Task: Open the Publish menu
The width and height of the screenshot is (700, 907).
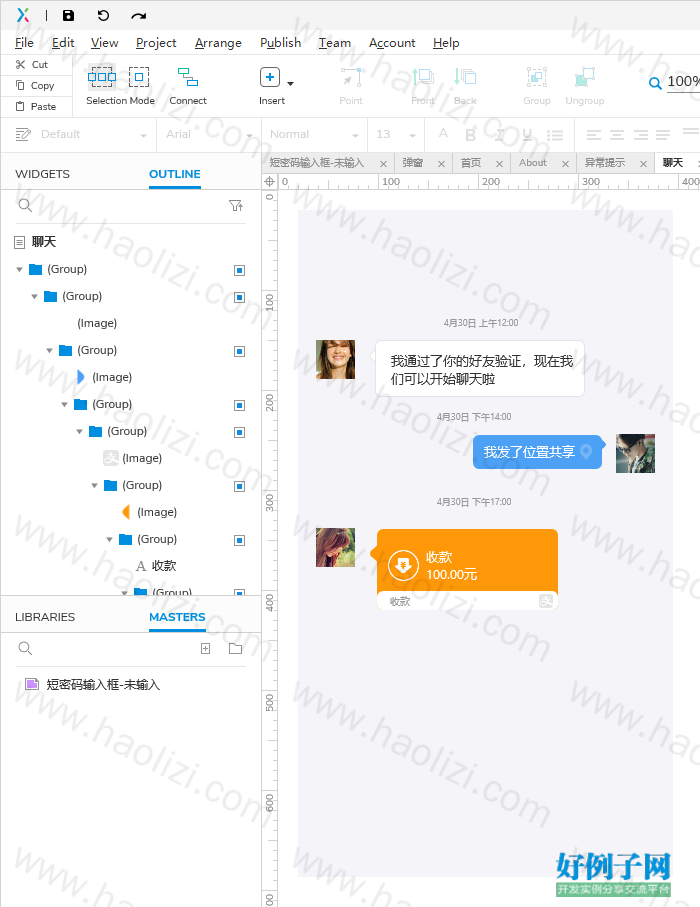Action: [281, 43]
